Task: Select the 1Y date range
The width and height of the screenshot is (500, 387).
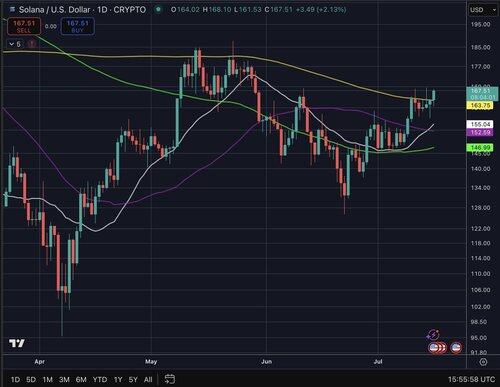Action: (x=118, y=379)
